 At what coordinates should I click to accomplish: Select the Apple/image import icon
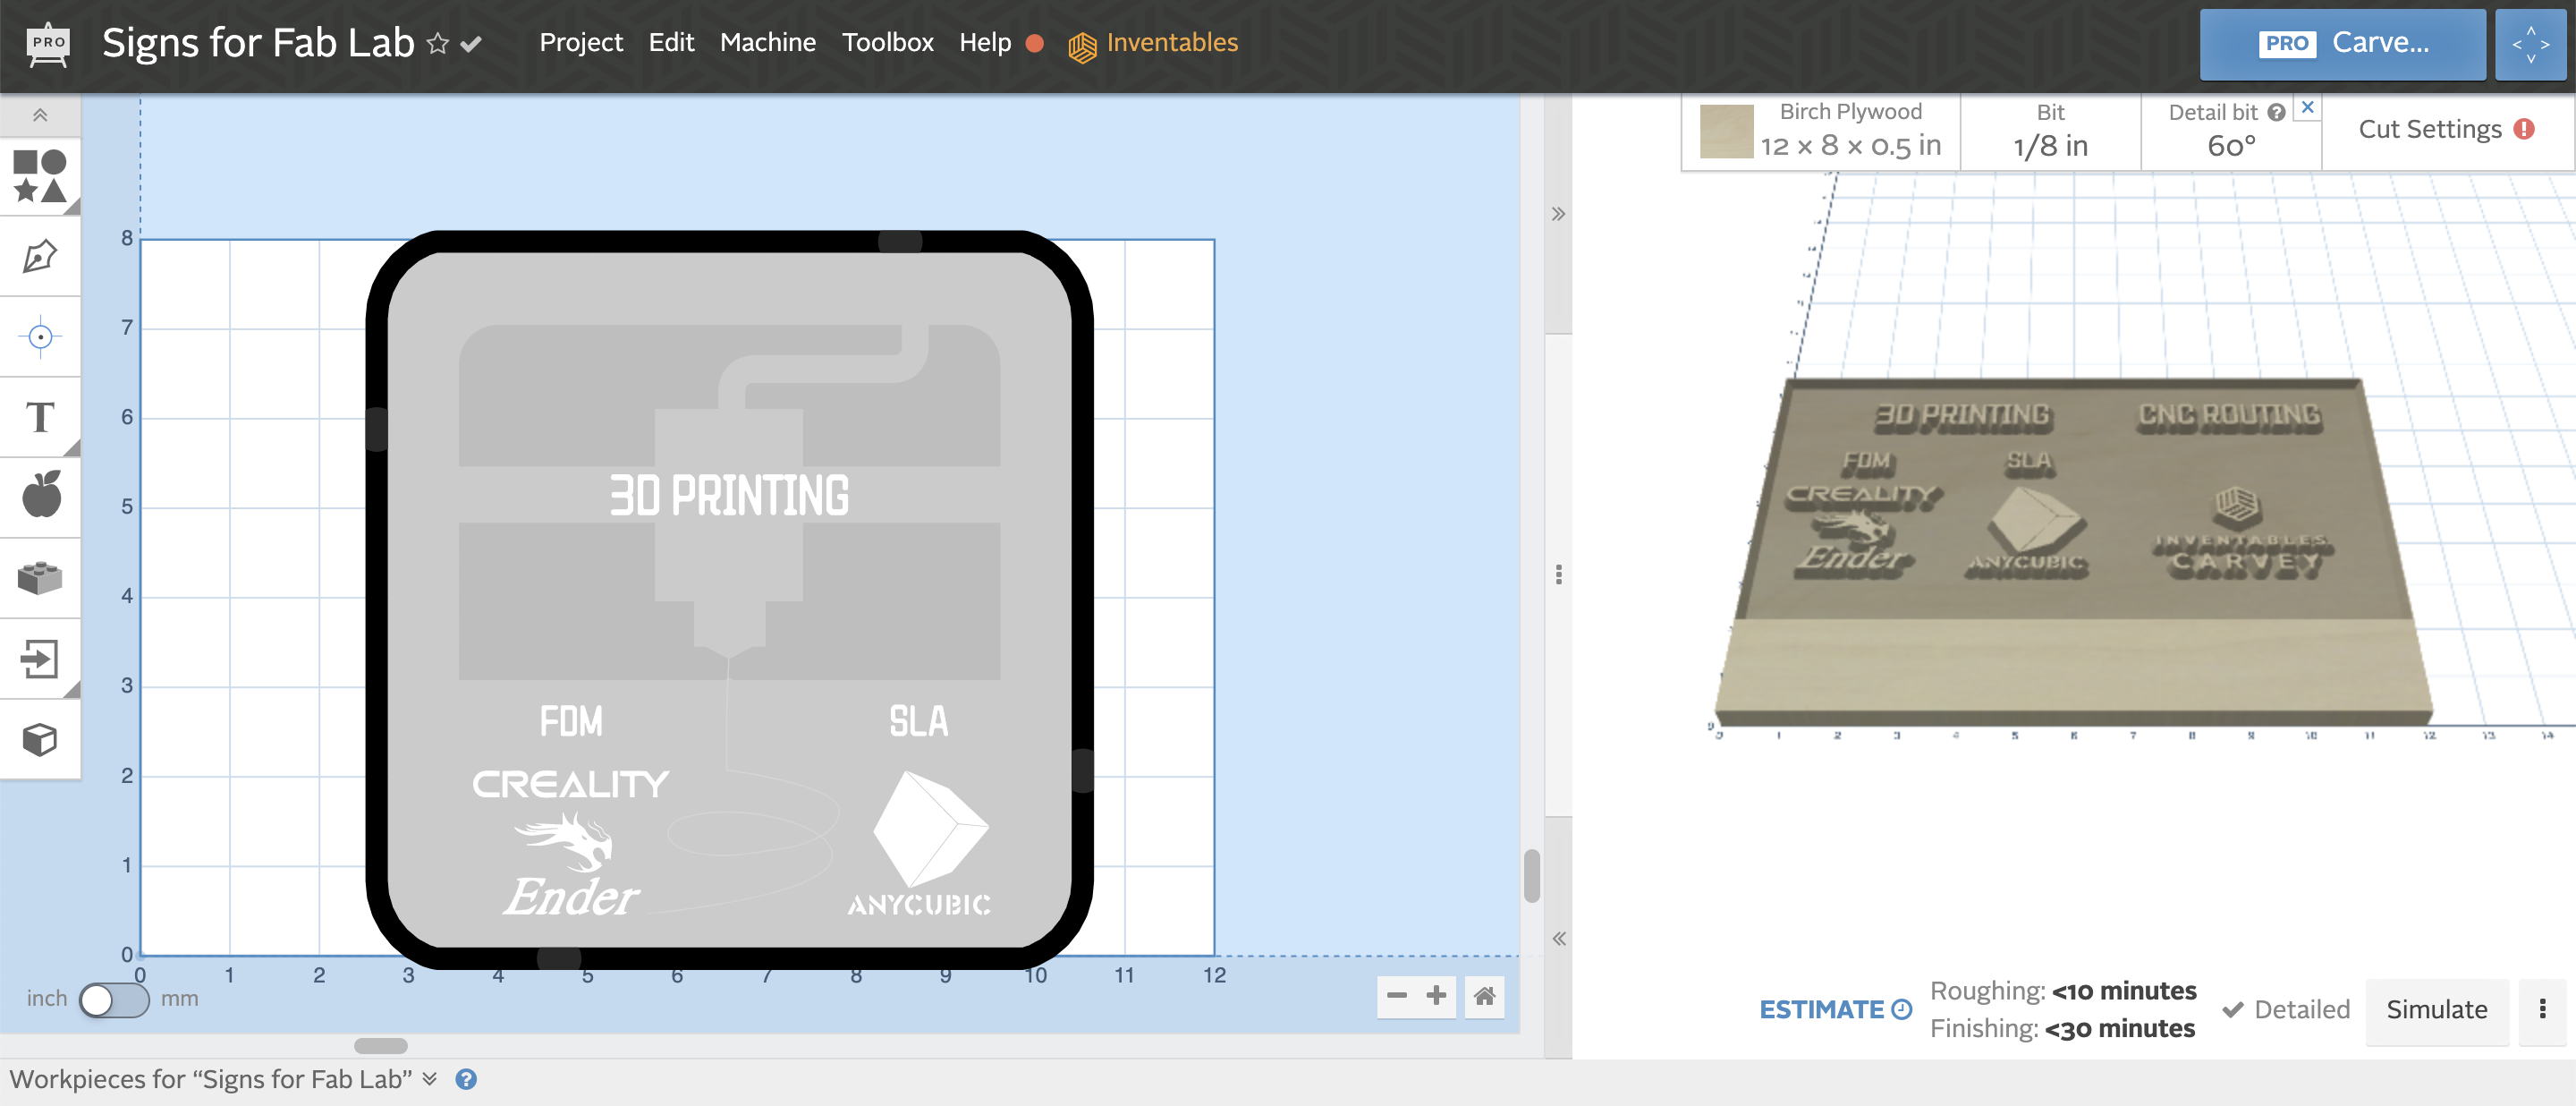click(x=43, y=495)
